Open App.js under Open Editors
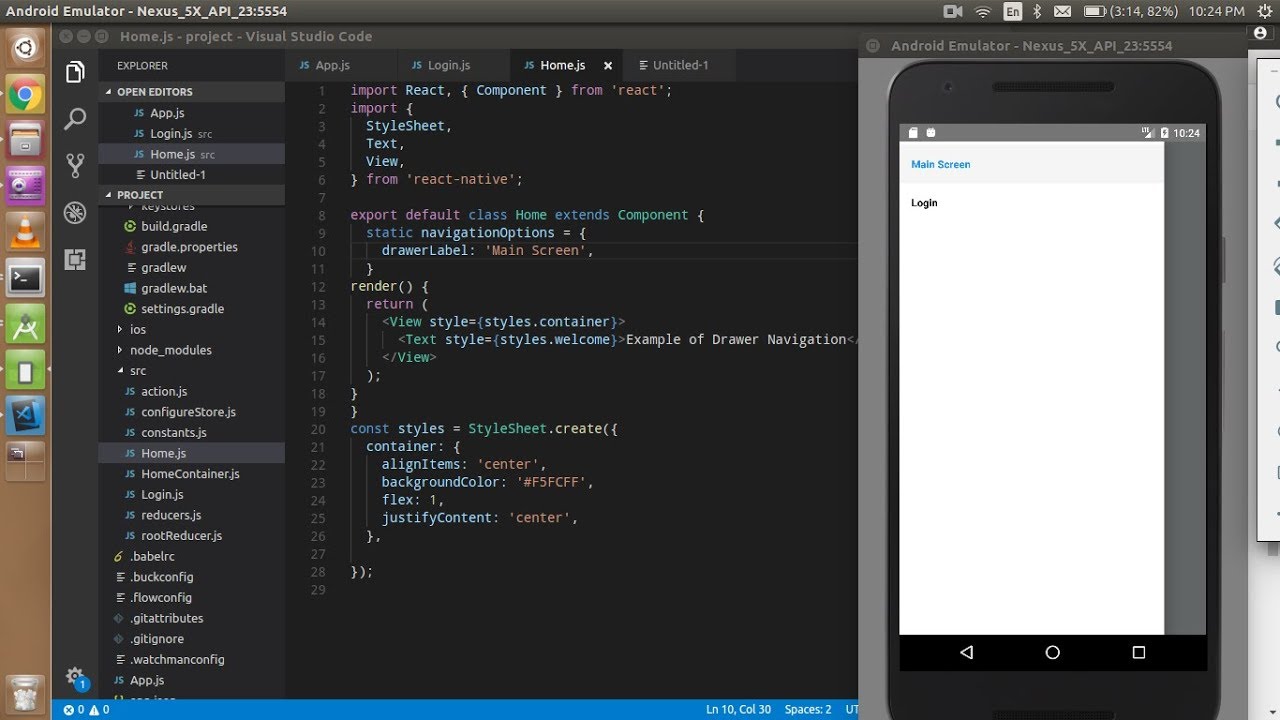Image resolution: width=1280 pixels, height=720 pixels. coord(191,113)
